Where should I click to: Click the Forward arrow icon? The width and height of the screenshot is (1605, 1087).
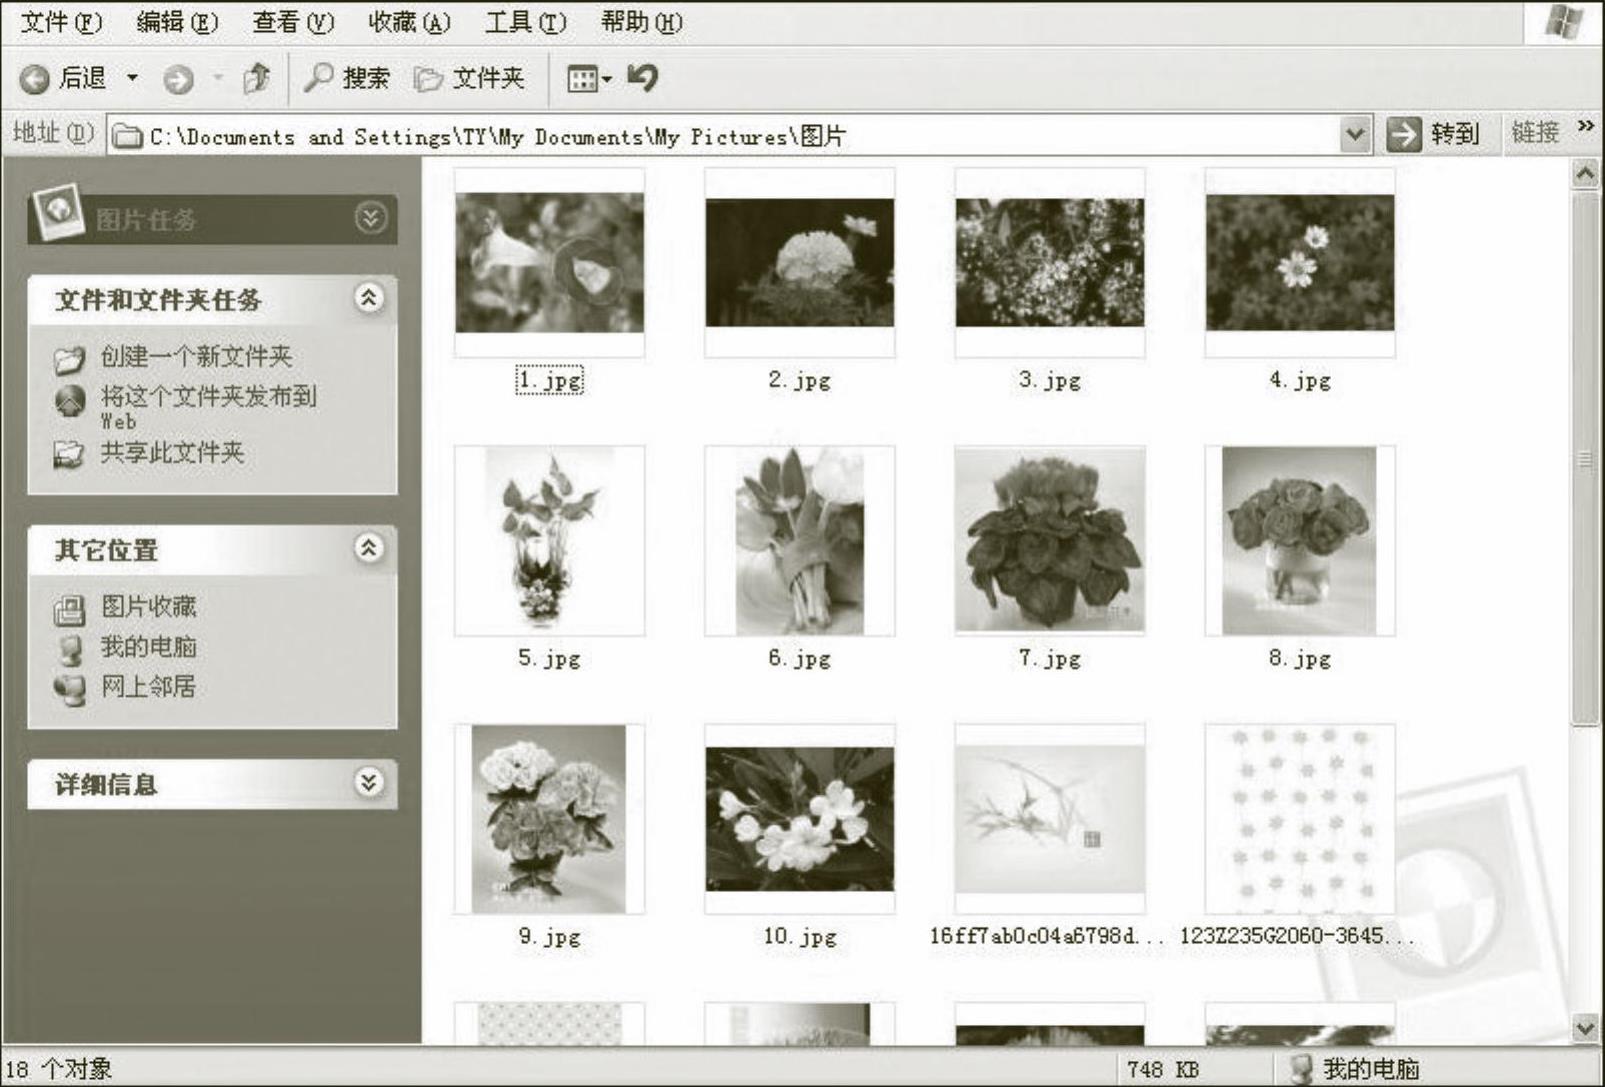pos(179,79)
